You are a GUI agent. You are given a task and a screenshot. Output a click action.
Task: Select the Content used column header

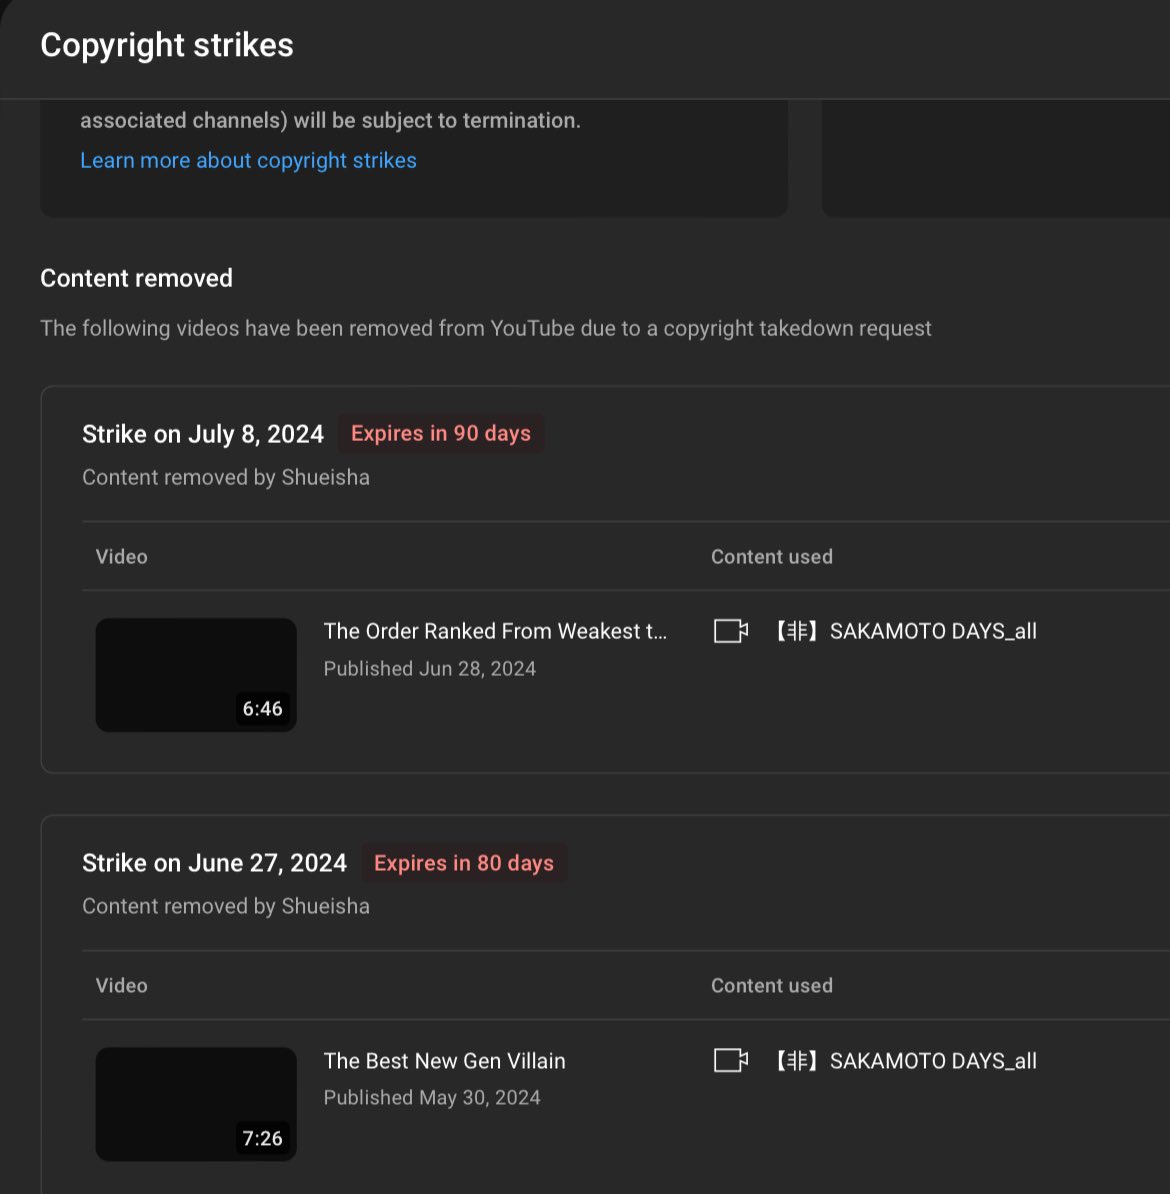point(772,556)
